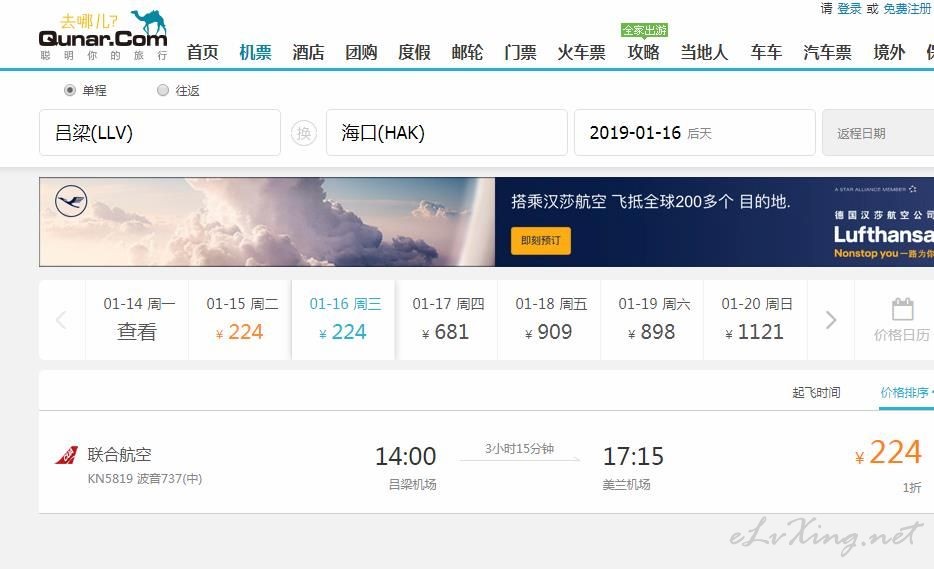Screen dimensions: 934x569
Task: Select 单程 one-way radio button
Action: pos(70,90)
